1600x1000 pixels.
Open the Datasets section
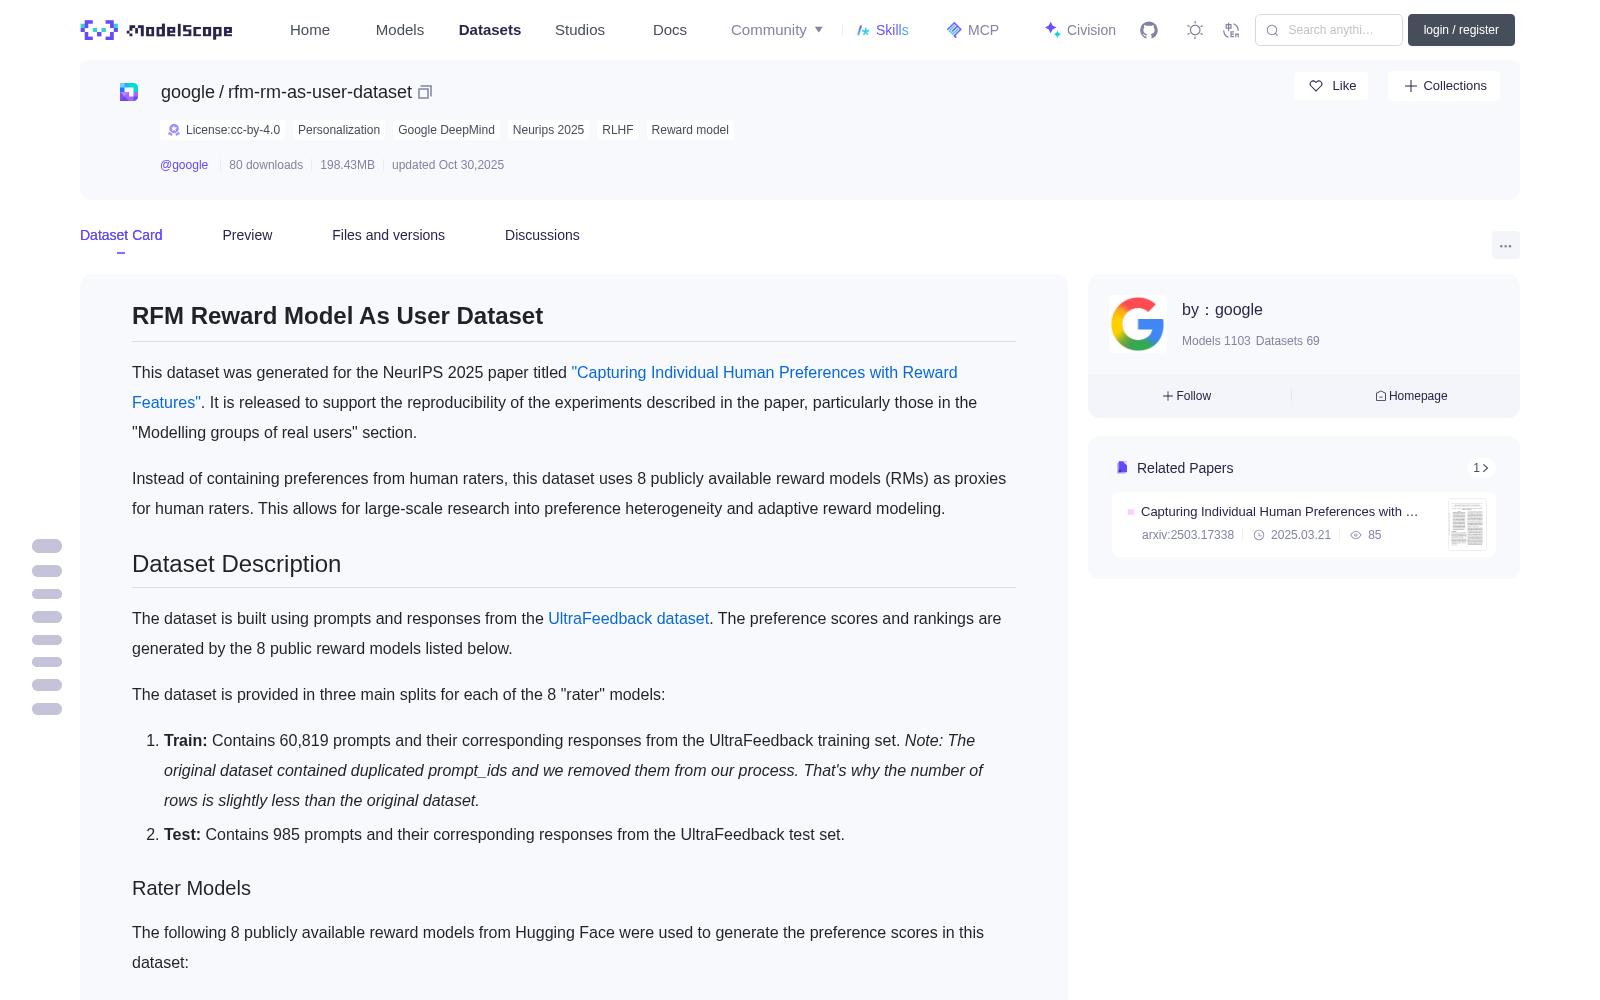pyautogui.click(x=490, y=30)
